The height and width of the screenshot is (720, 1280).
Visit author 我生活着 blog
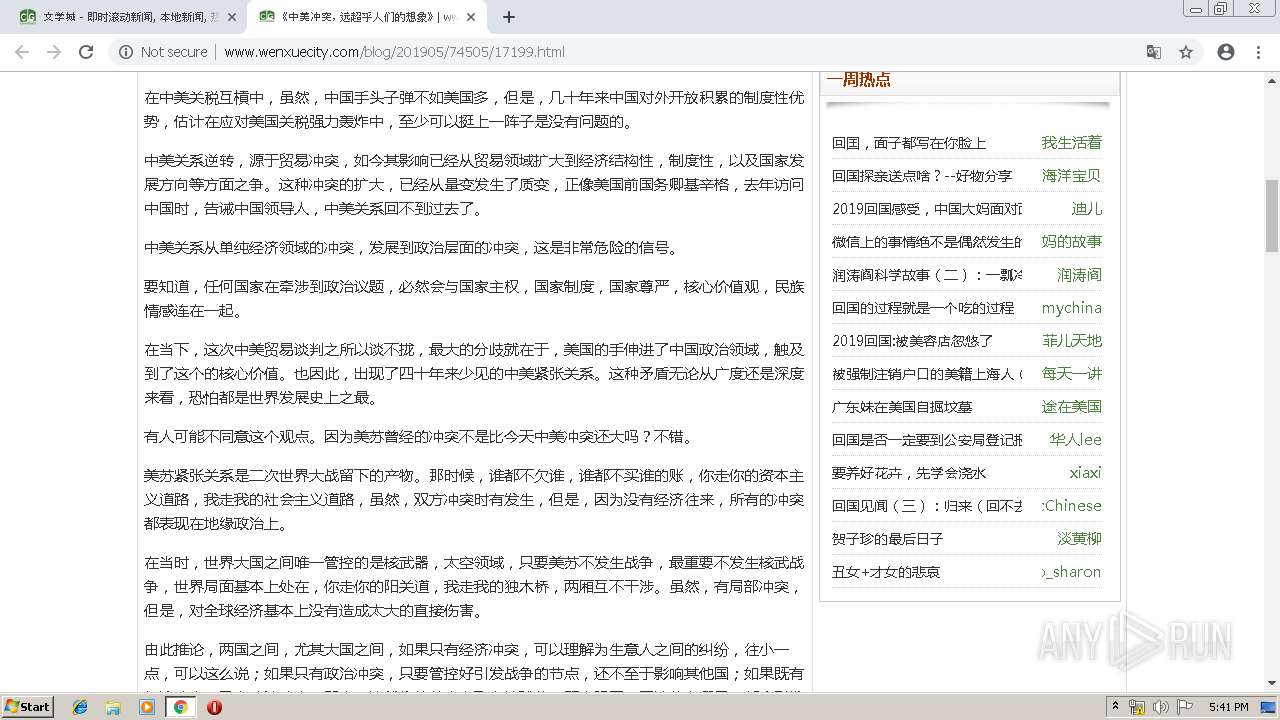pos(1071,143)
